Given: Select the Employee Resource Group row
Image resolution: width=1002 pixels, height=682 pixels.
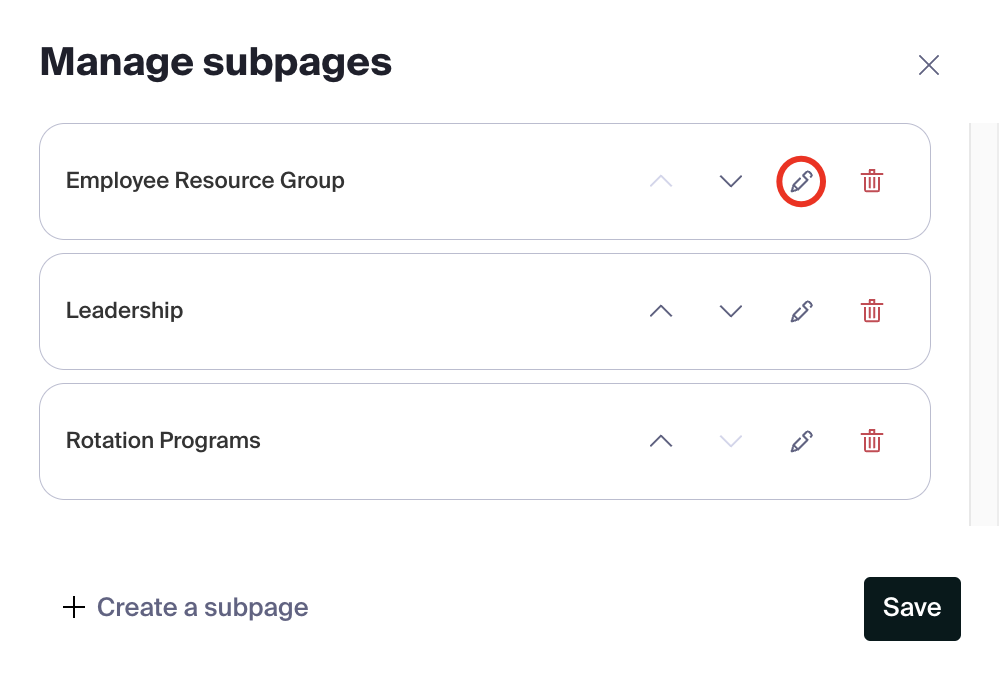Looking at the screenshot, I should coord(484,182).
